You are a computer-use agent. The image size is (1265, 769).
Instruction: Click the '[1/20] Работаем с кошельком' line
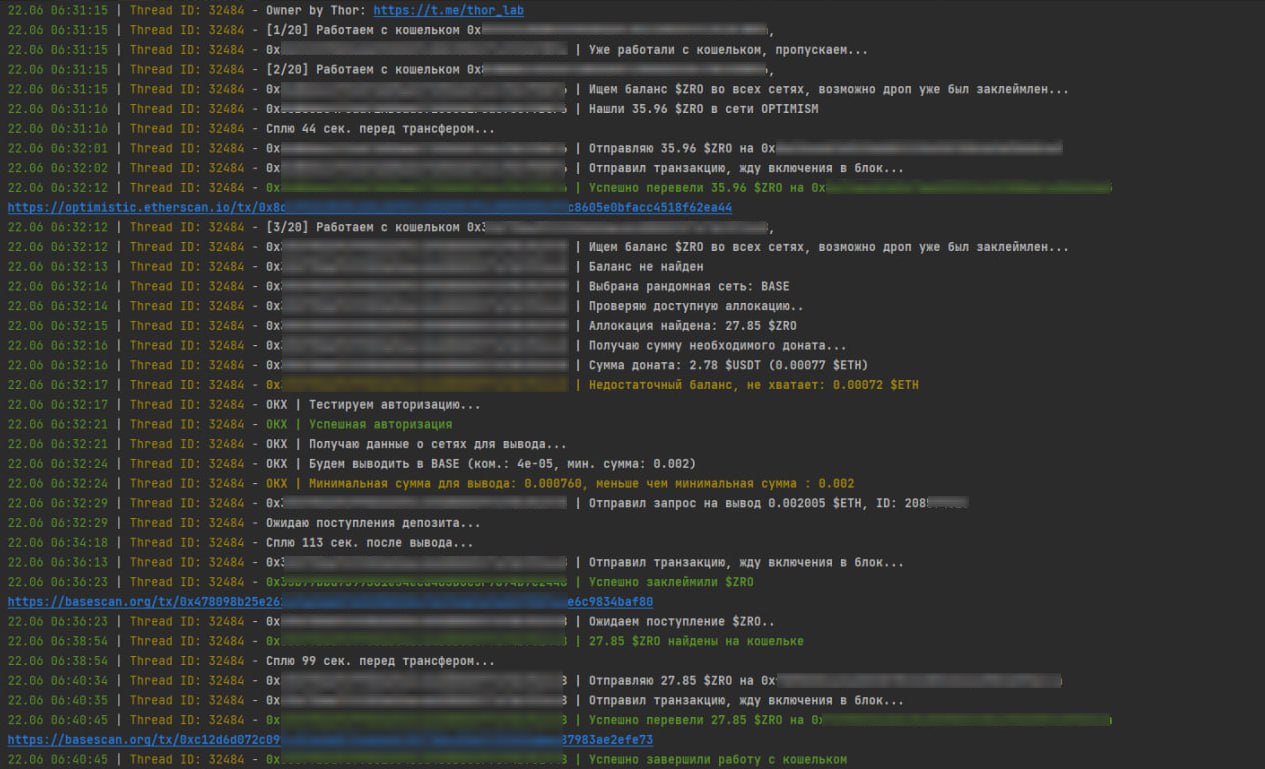coord(520,30)
